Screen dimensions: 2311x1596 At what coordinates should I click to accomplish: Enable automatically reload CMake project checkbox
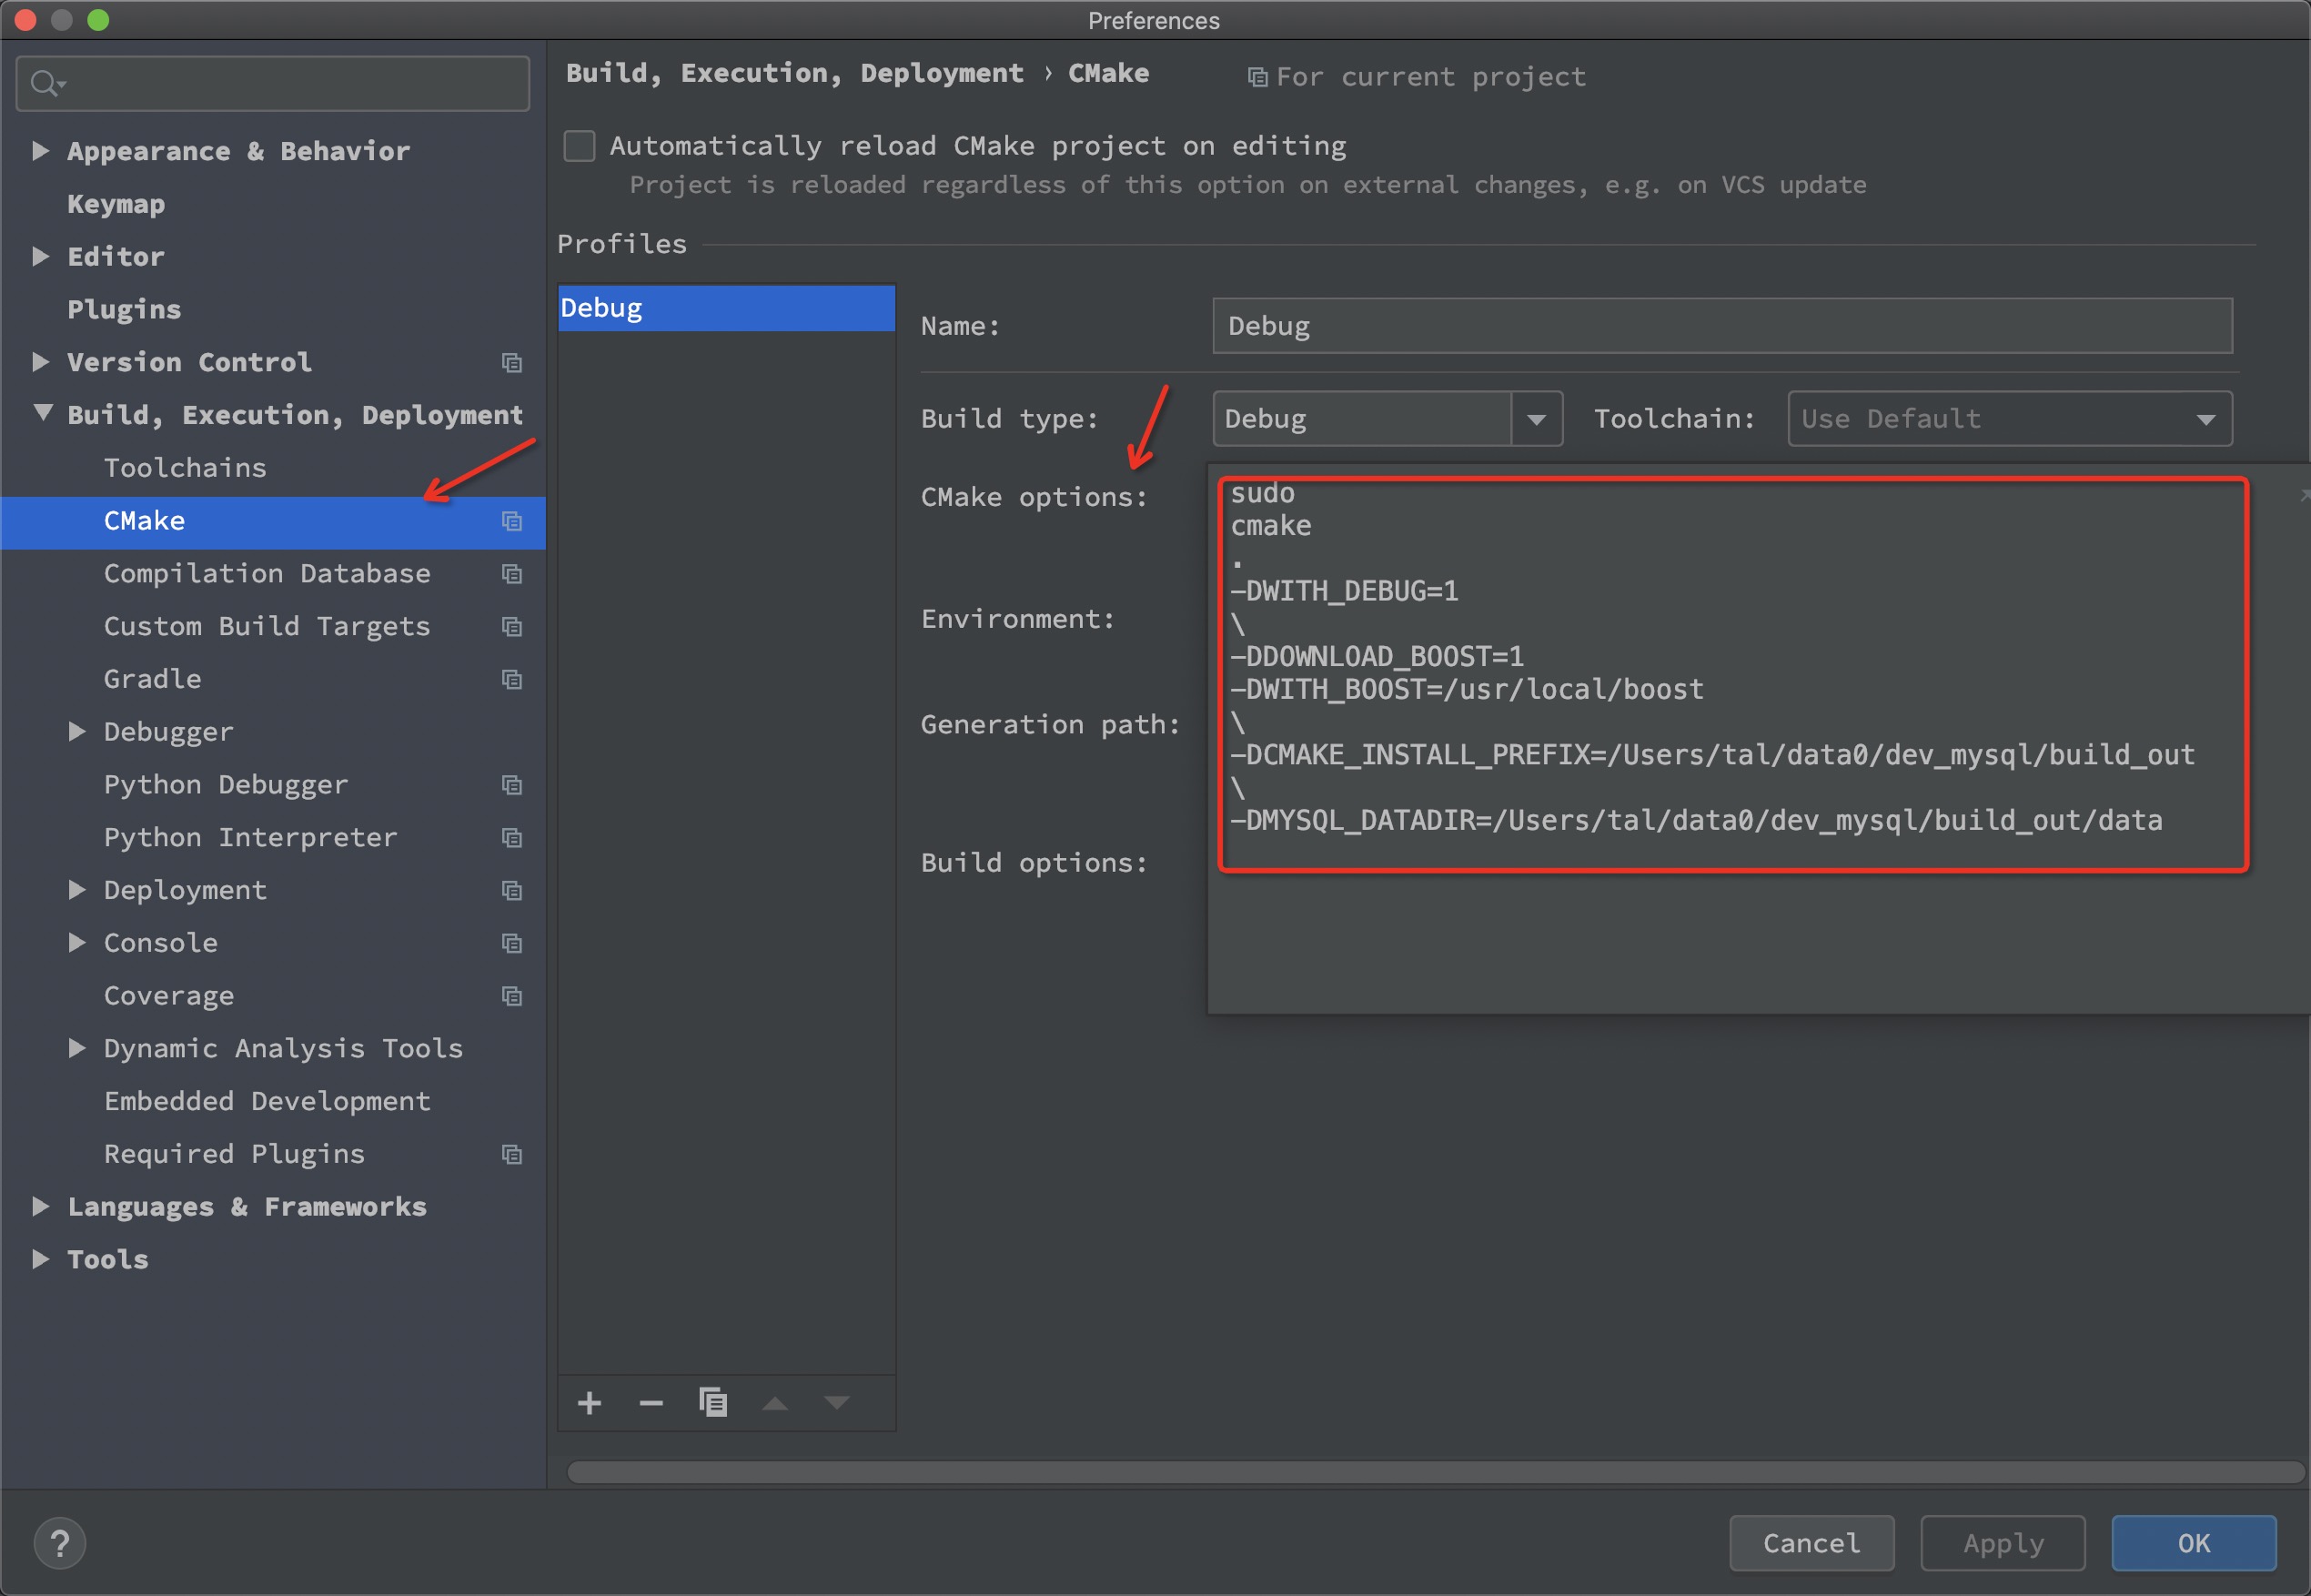pyautogui.click(x=579, y=146)
